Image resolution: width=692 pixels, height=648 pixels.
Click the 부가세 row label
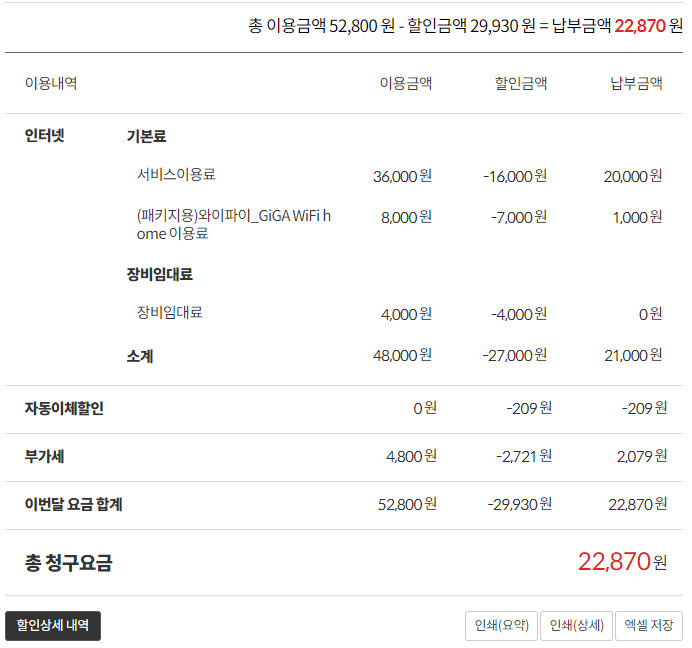45,456
